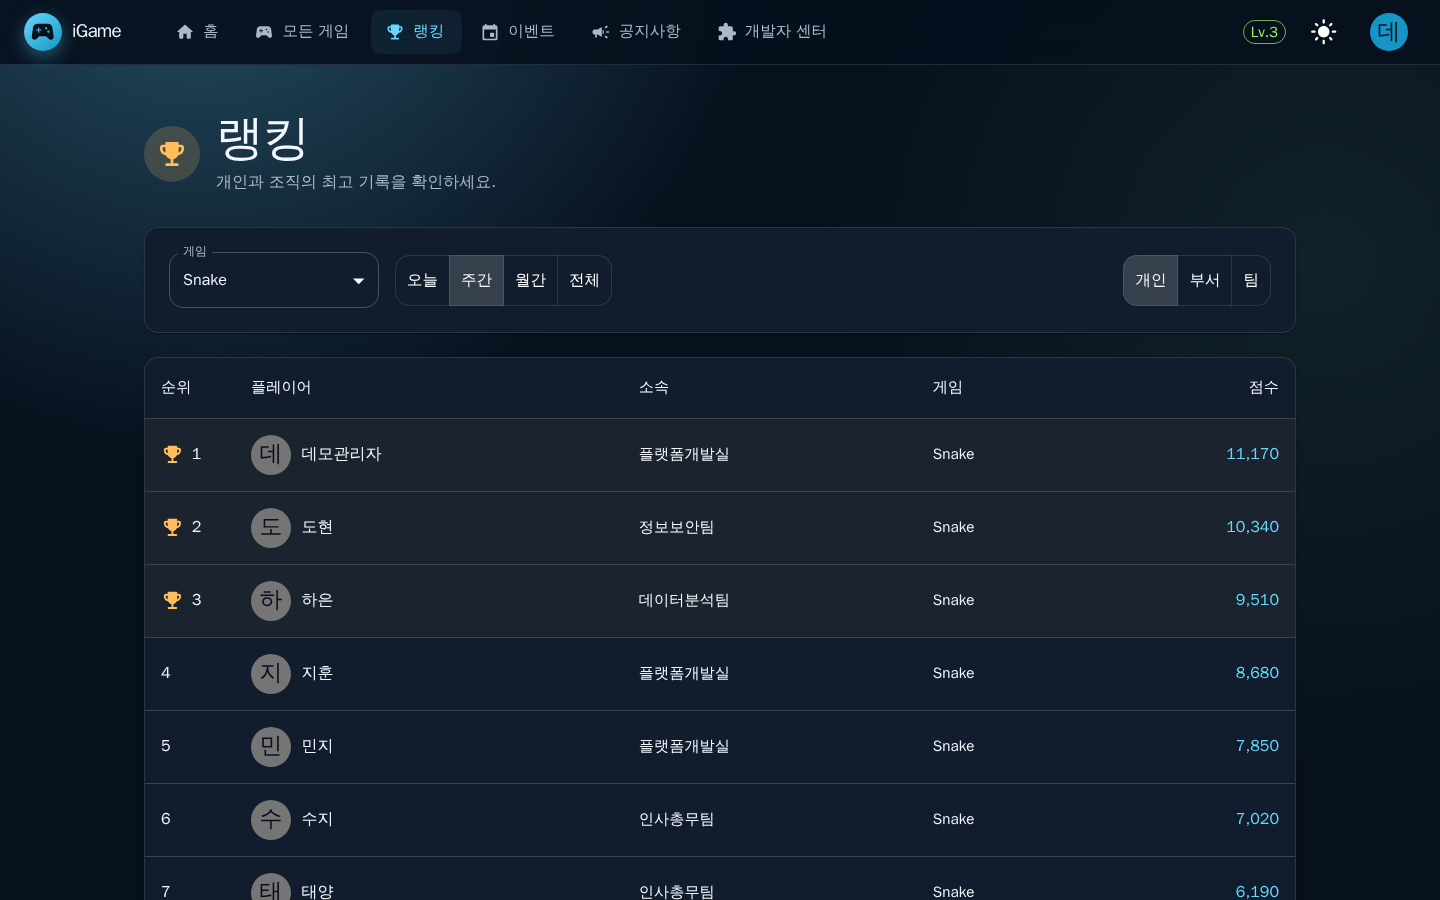The width and height of the screenshot is (1440, 900).
Task: Open the 게임 Snake dropdown
Action: [274, 280]
